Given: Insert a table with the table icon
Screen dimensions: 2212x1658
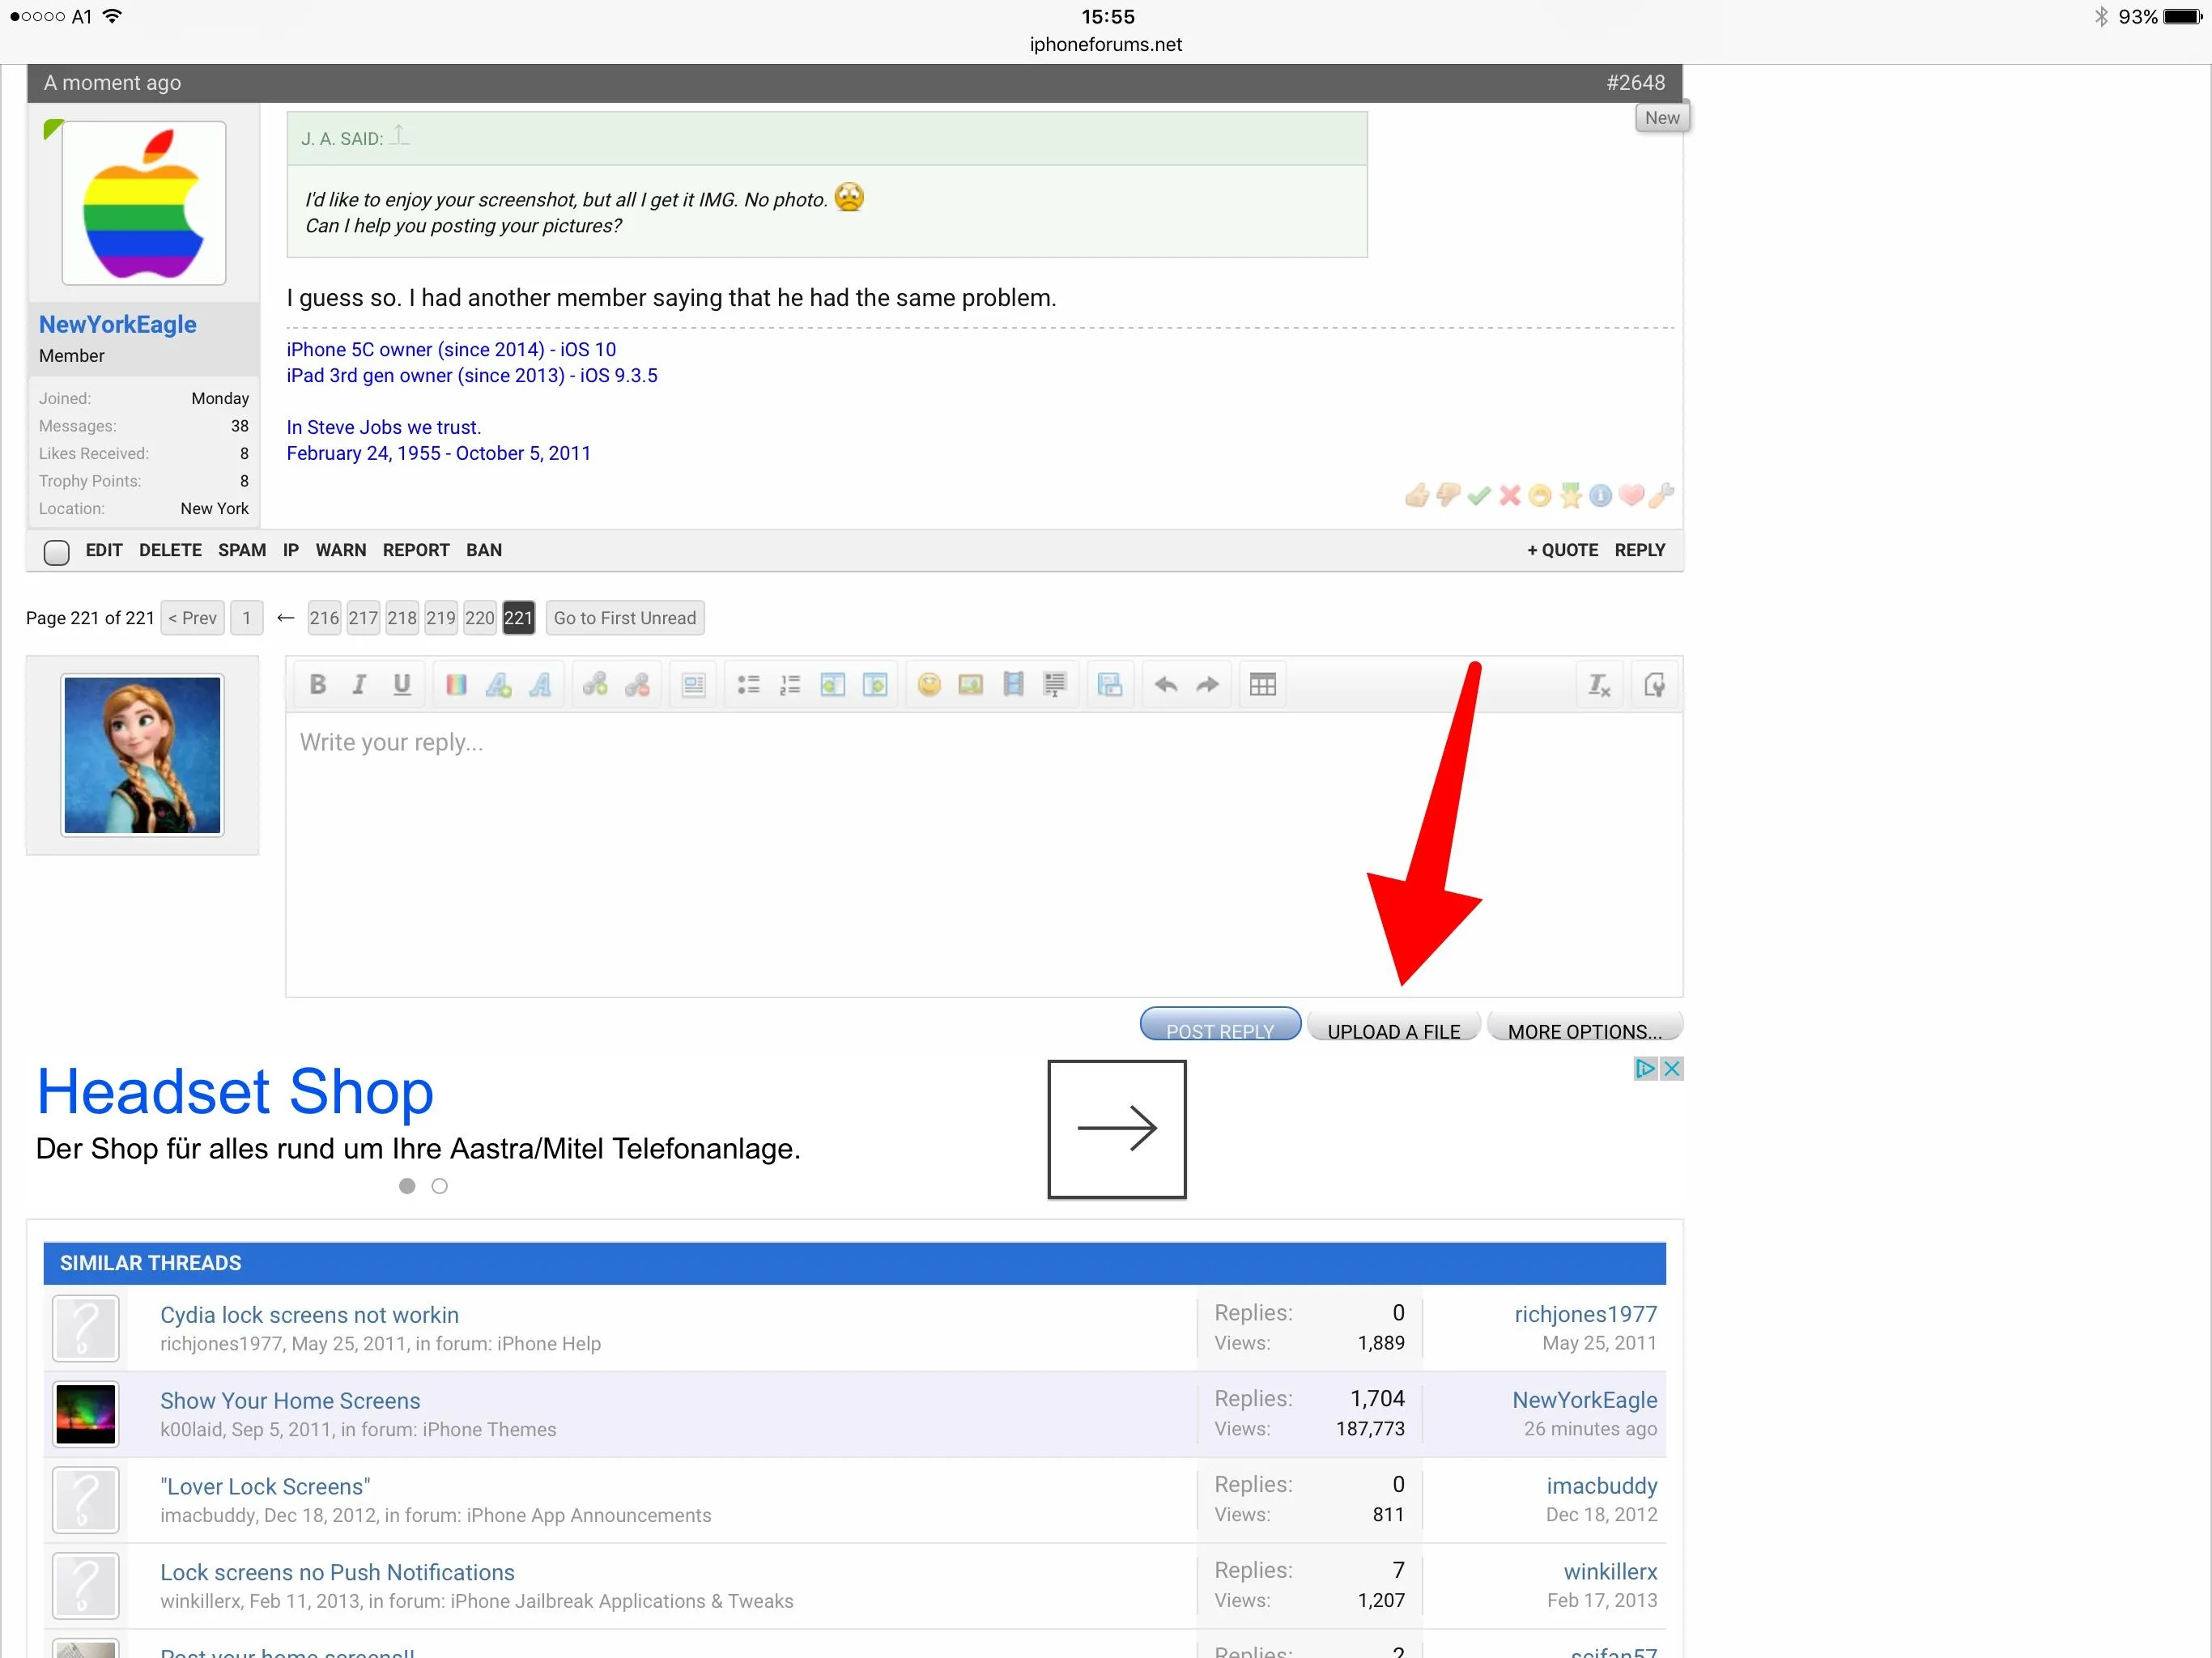Looking at the screenshot, I should click(x=1262, y=685).
